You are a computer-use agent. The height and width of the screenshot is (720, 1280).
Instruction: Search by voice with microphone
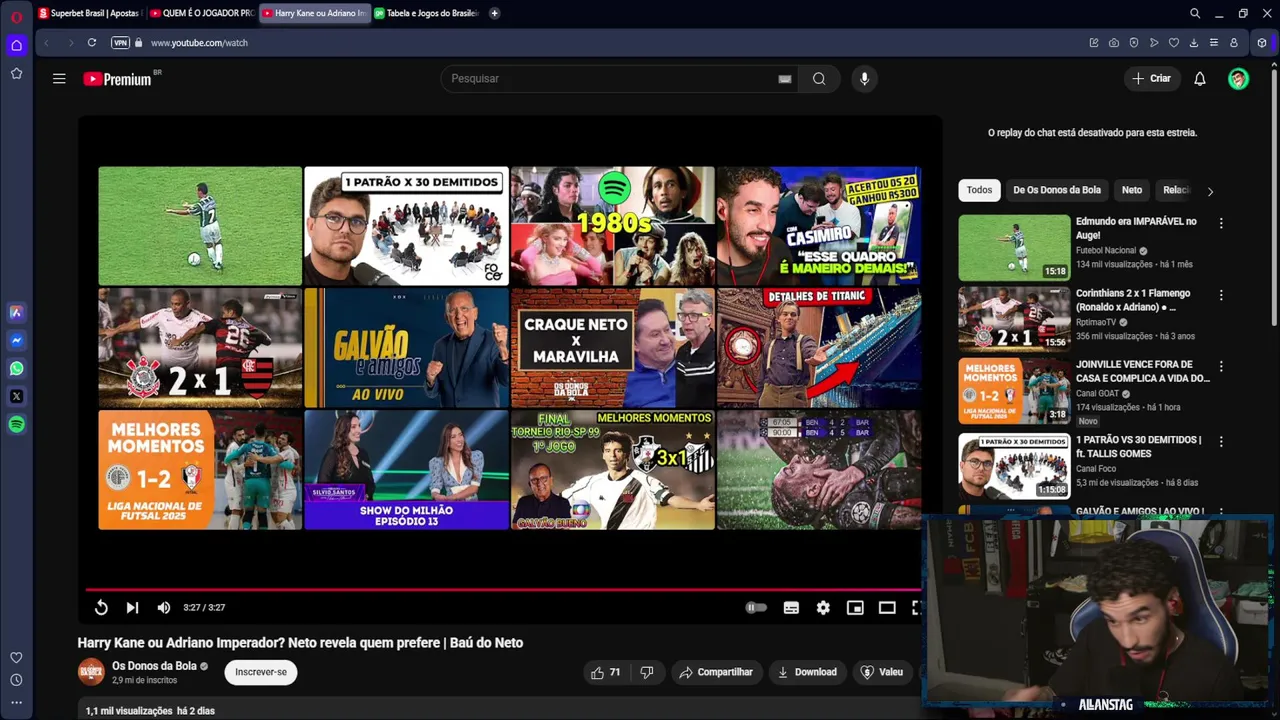click(865, 79)
